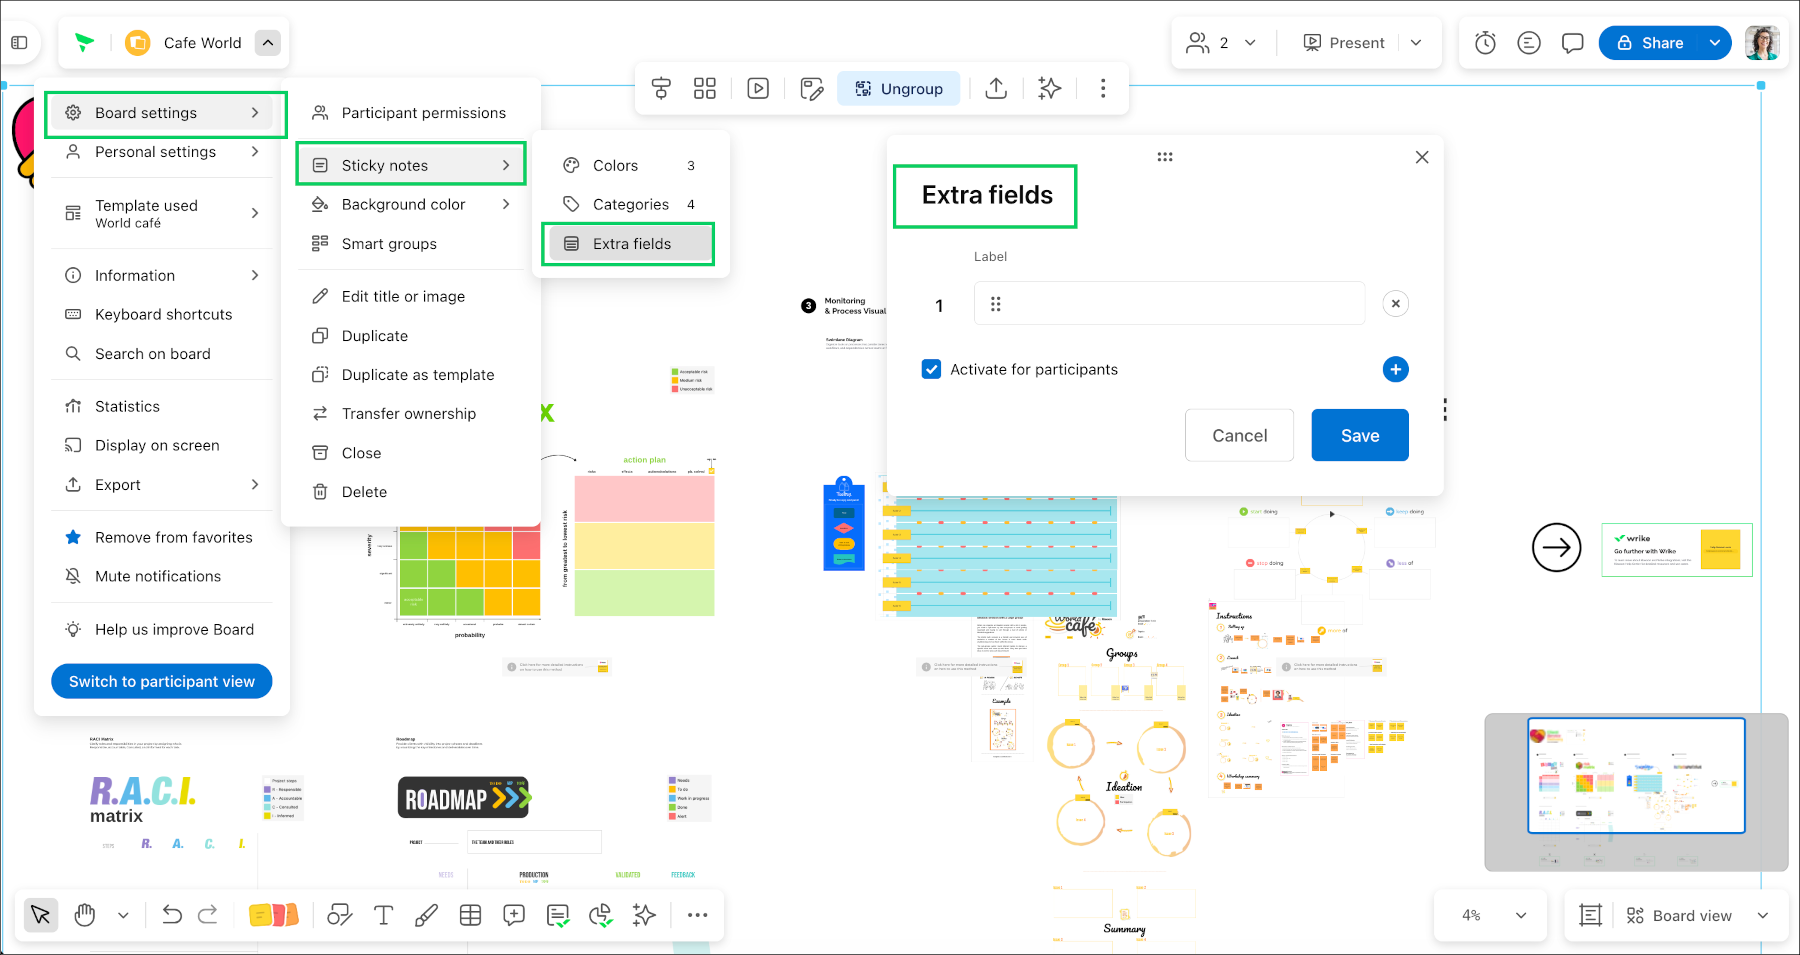The height and width of the screenshot is (955, 1800).
Task: Expand pointer tool options chevron
Action: [123, 915]
